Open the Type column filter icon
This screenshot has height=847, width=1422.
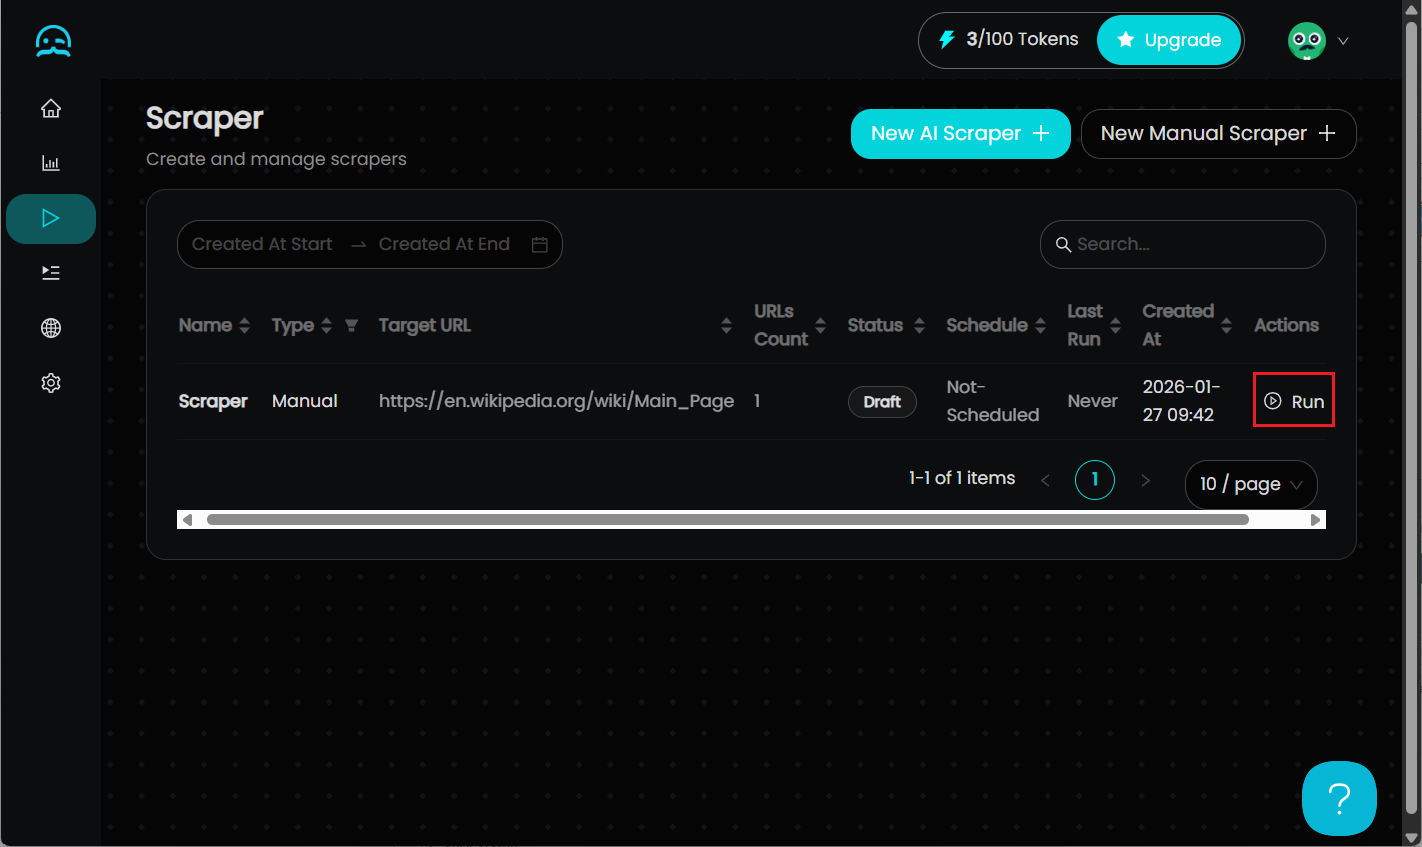point(351,326)
